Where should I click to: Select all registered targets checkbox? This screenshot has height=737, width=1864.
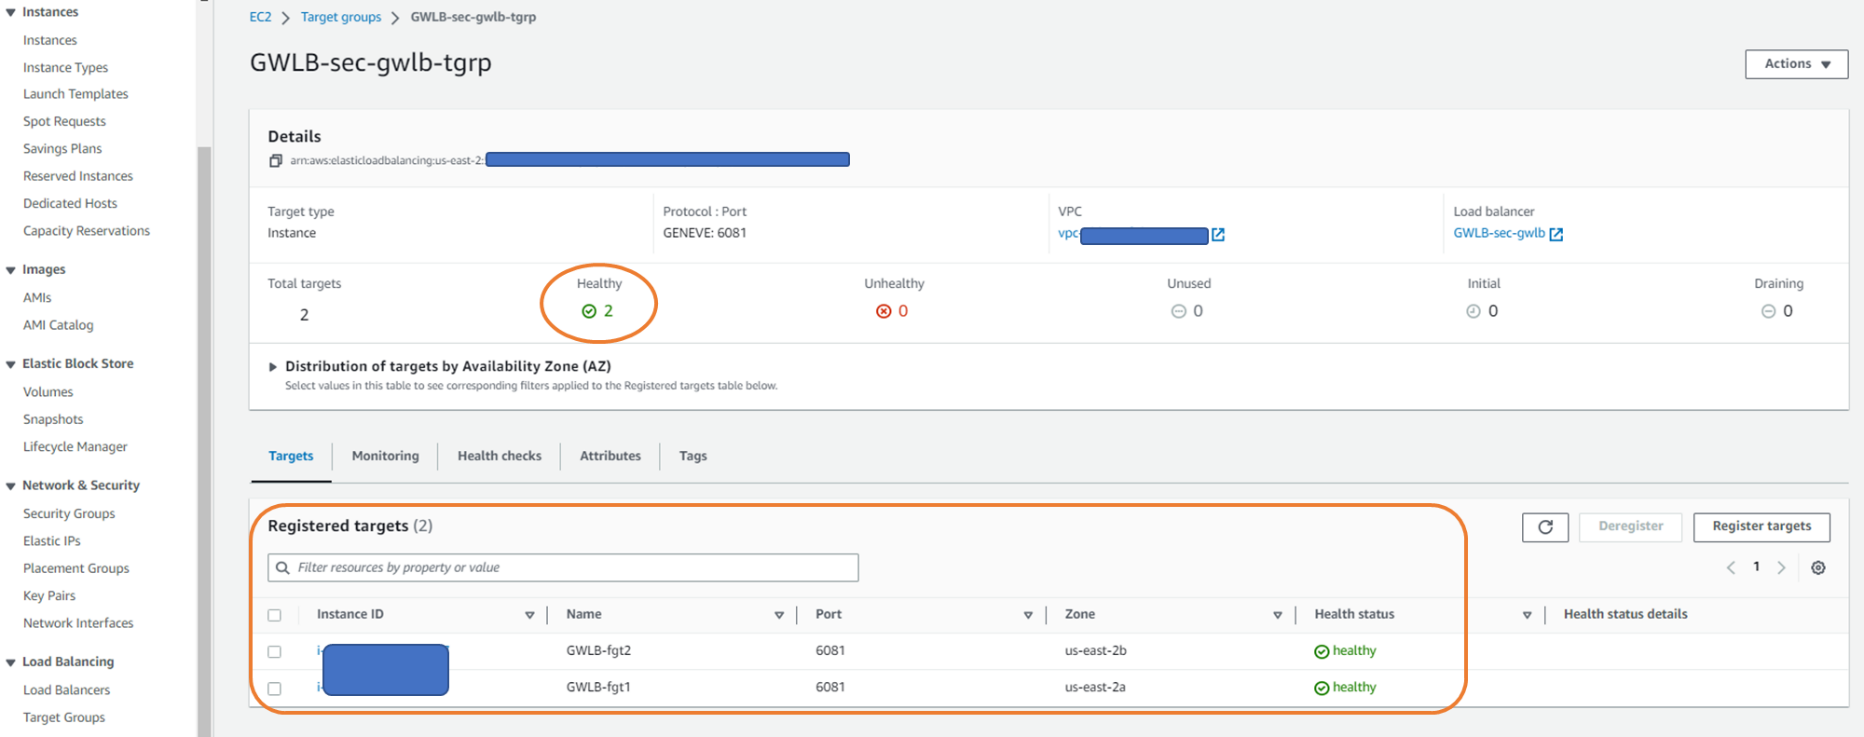275,615
